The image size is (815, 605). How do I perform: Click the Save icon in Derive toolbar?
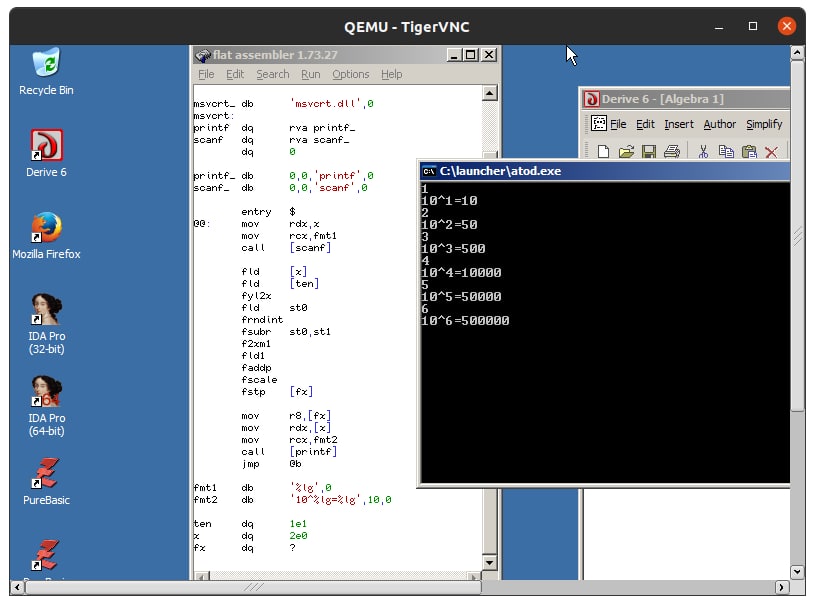[649, 151]
